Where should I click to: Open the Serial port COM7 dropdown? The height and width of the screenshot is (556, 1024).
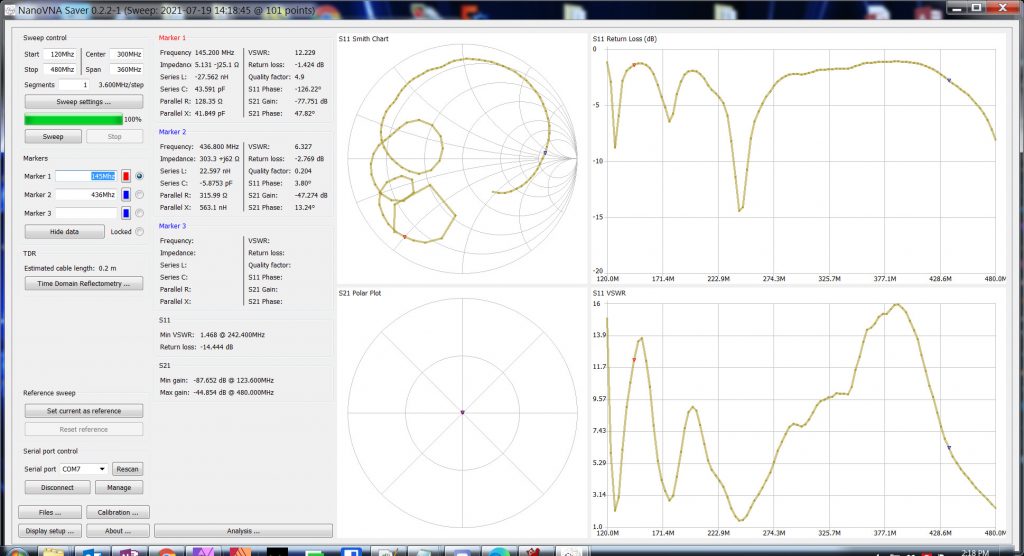pos(83,468)
